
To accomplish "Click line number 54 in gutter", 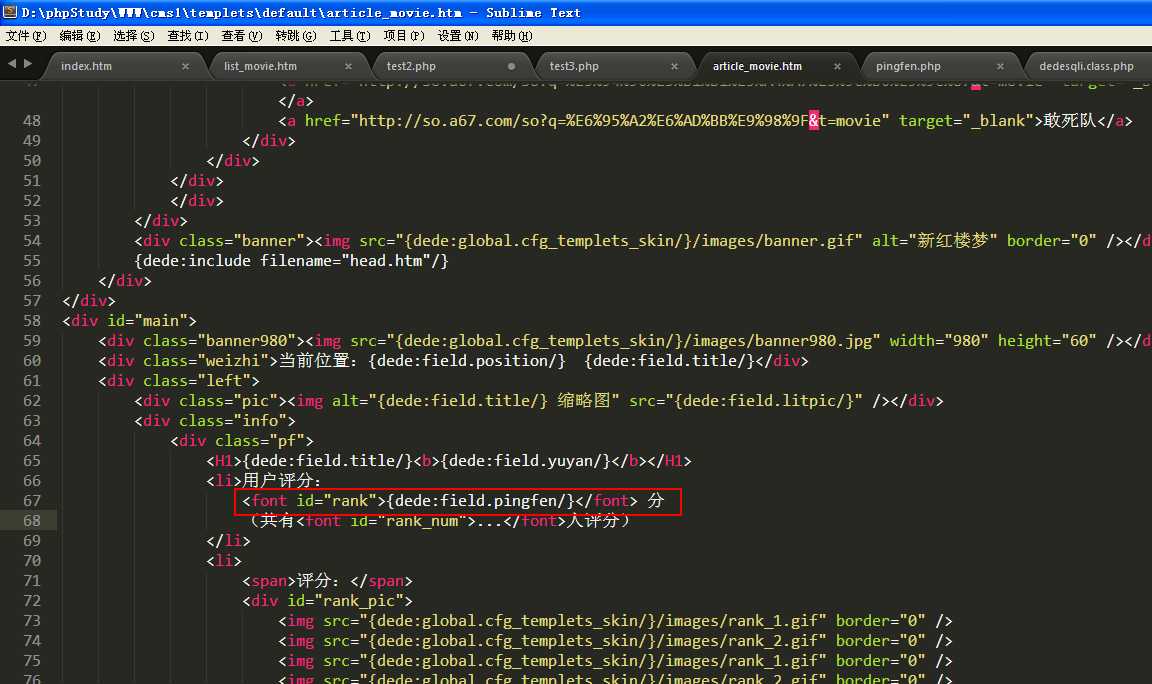I will [32, 240].
